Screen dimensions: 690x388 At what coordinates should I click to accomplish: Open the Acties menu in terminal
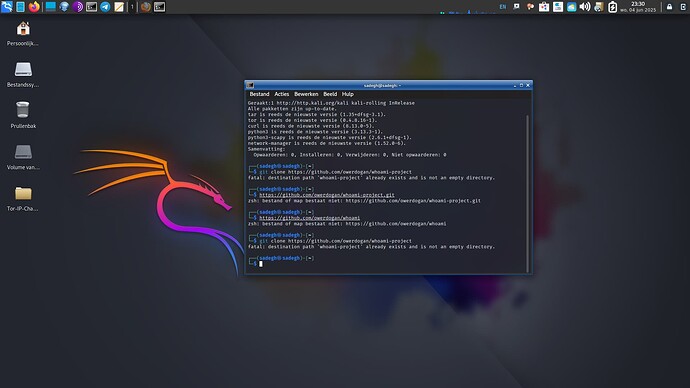click(x=282, y=94)
